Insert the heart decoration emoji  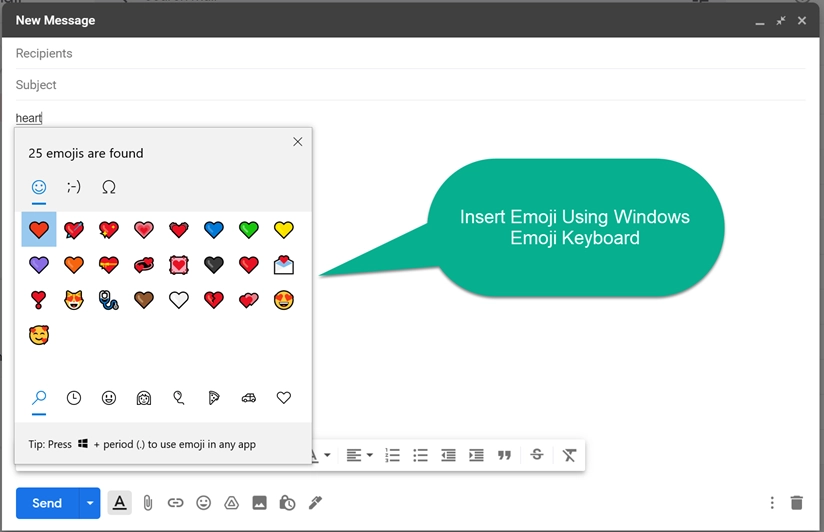[179, 264]
